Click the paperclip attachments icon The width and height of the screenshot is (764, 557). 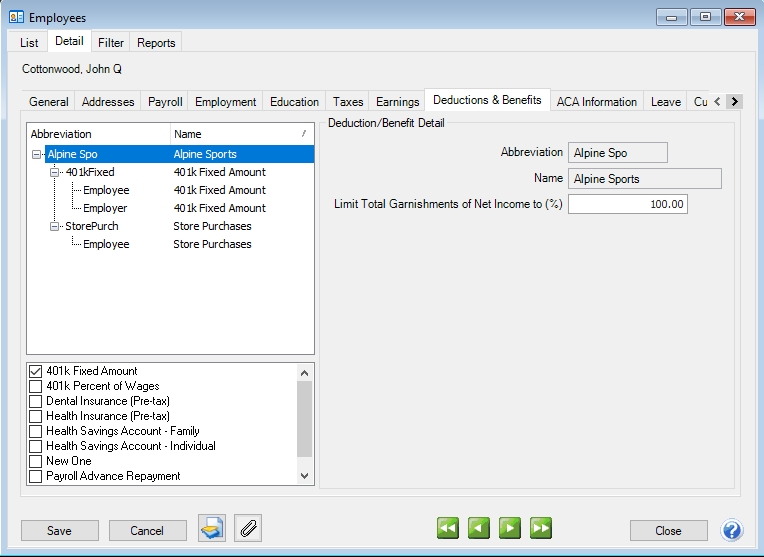(x=248, y=529)
